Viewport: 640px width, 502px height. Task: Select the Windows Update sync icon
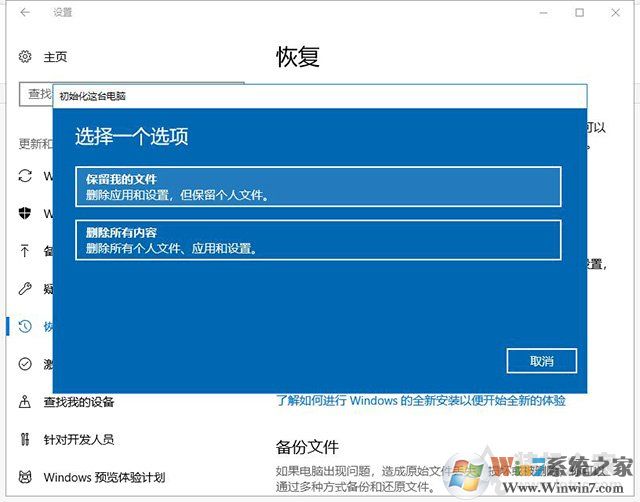click(25, 176)
